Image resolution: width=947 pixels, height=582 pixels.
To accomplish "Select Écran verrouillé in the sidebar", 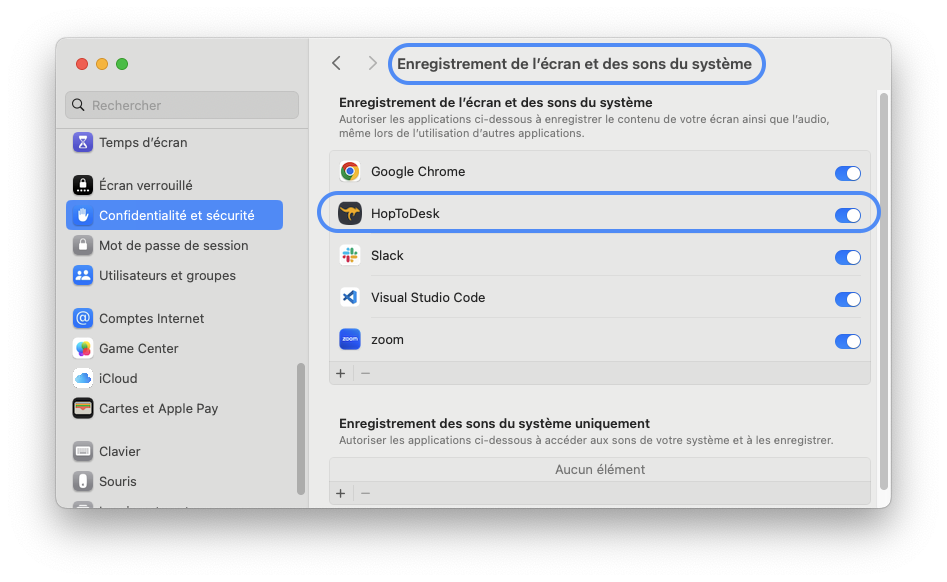I will pos(145,186).
